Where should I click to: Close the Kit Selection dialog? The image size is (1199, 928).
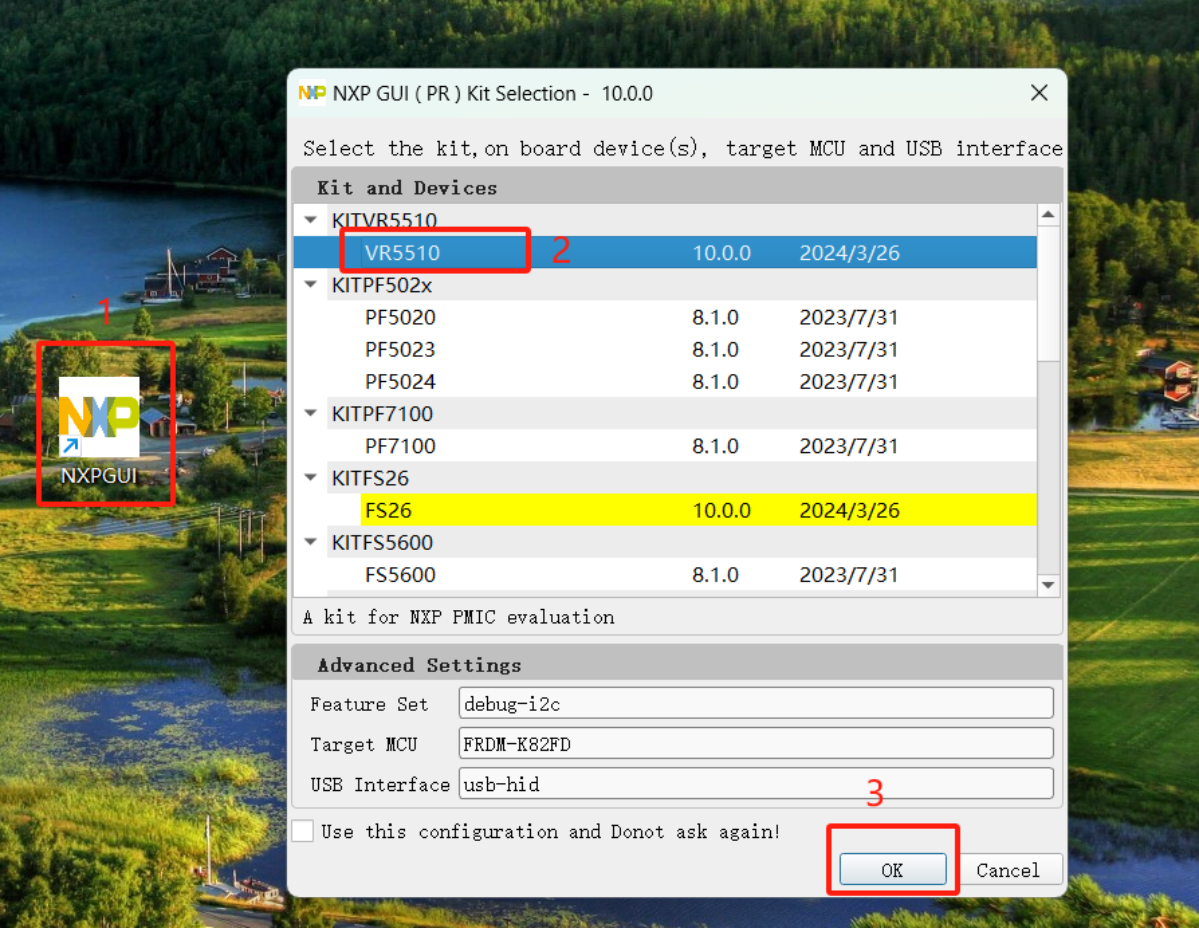1039,93
